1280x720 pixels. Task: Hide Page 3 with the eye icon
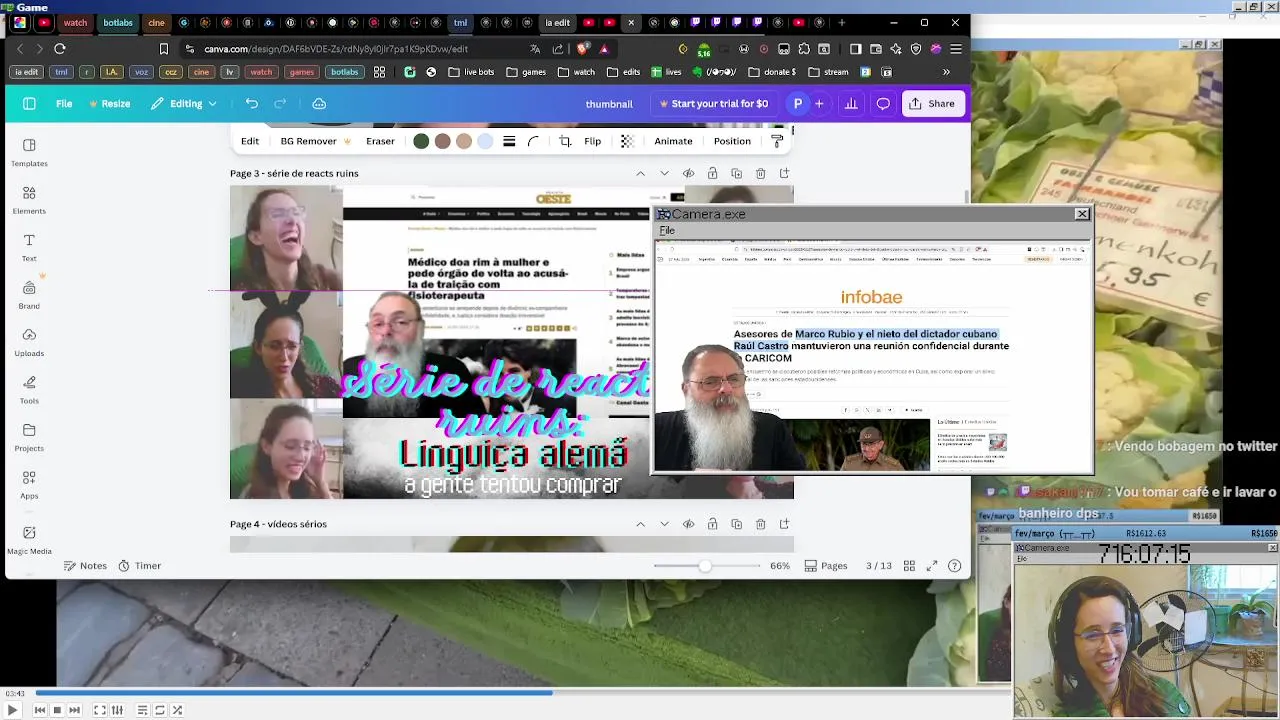click(688, 173)
